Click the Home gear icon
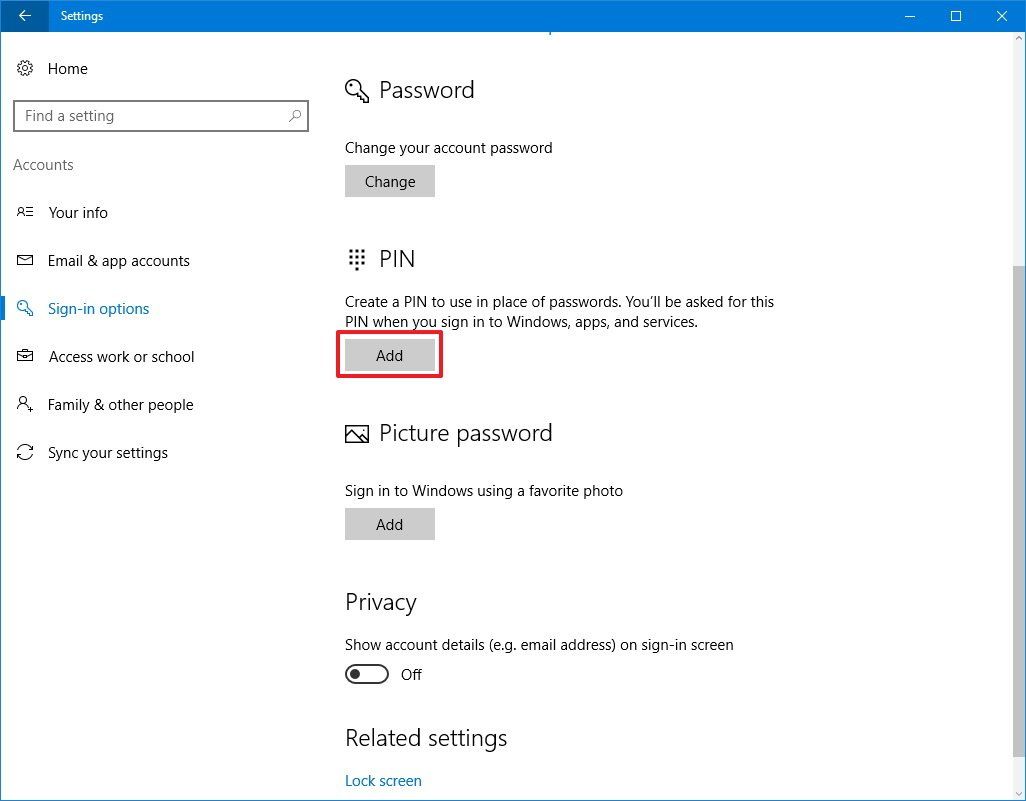This screenshot has width=1026, height=801. point(25,68)
